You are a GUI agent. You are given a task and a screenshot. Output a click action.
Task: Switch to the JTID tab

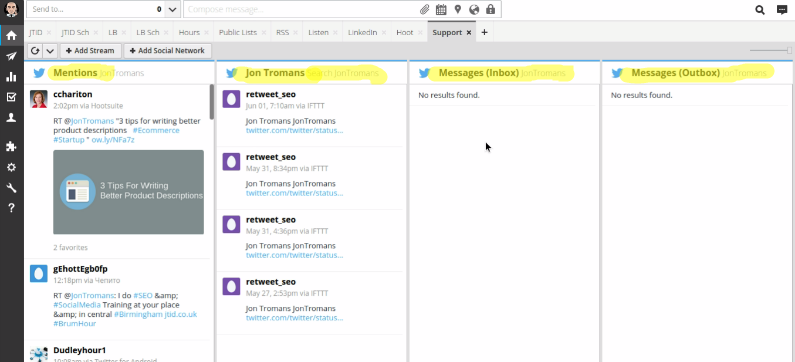click(x=35, y=32)
